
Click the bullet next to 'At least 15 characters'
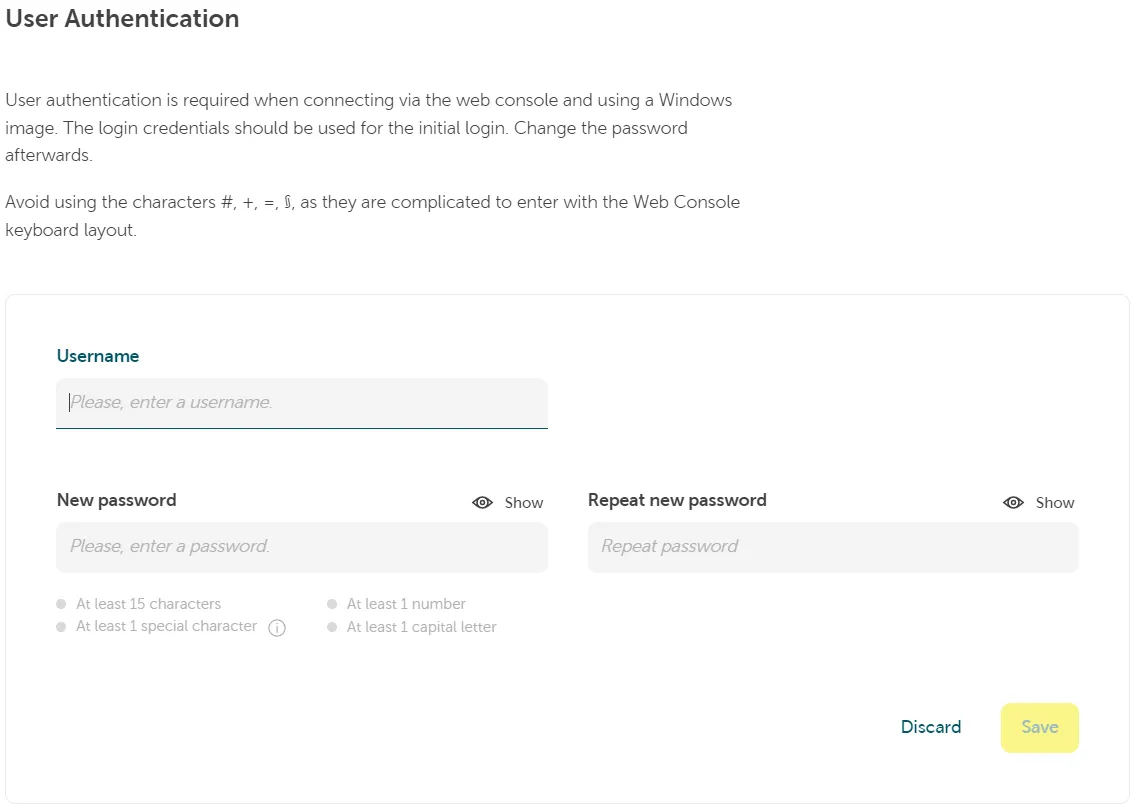pyautogui.click(x=61, y=603)
